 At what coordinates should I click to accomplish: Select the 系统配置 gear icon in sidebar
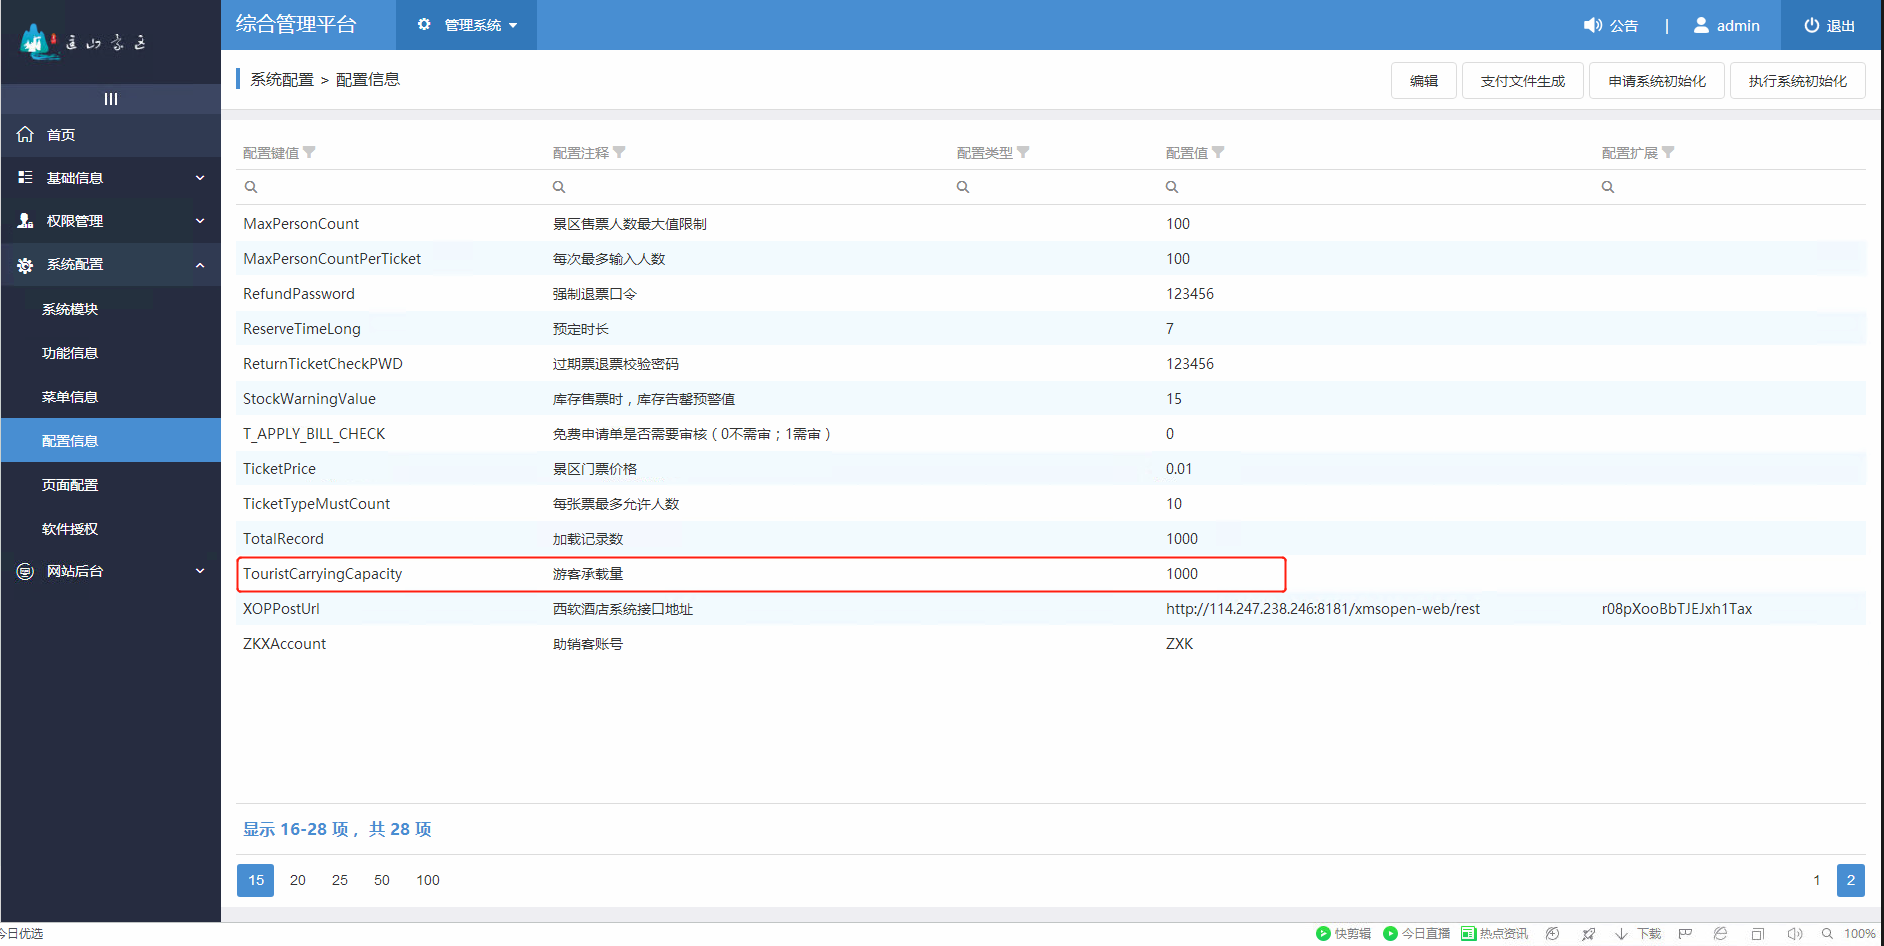[x=24, y=264]
